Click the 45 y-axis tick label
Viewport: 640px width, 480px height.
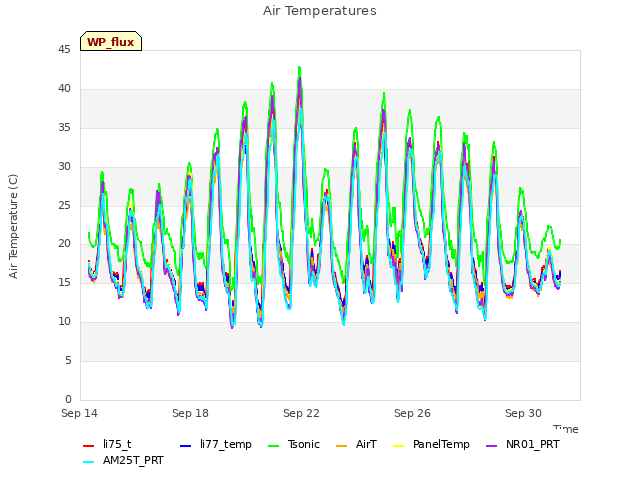[64, 50]
